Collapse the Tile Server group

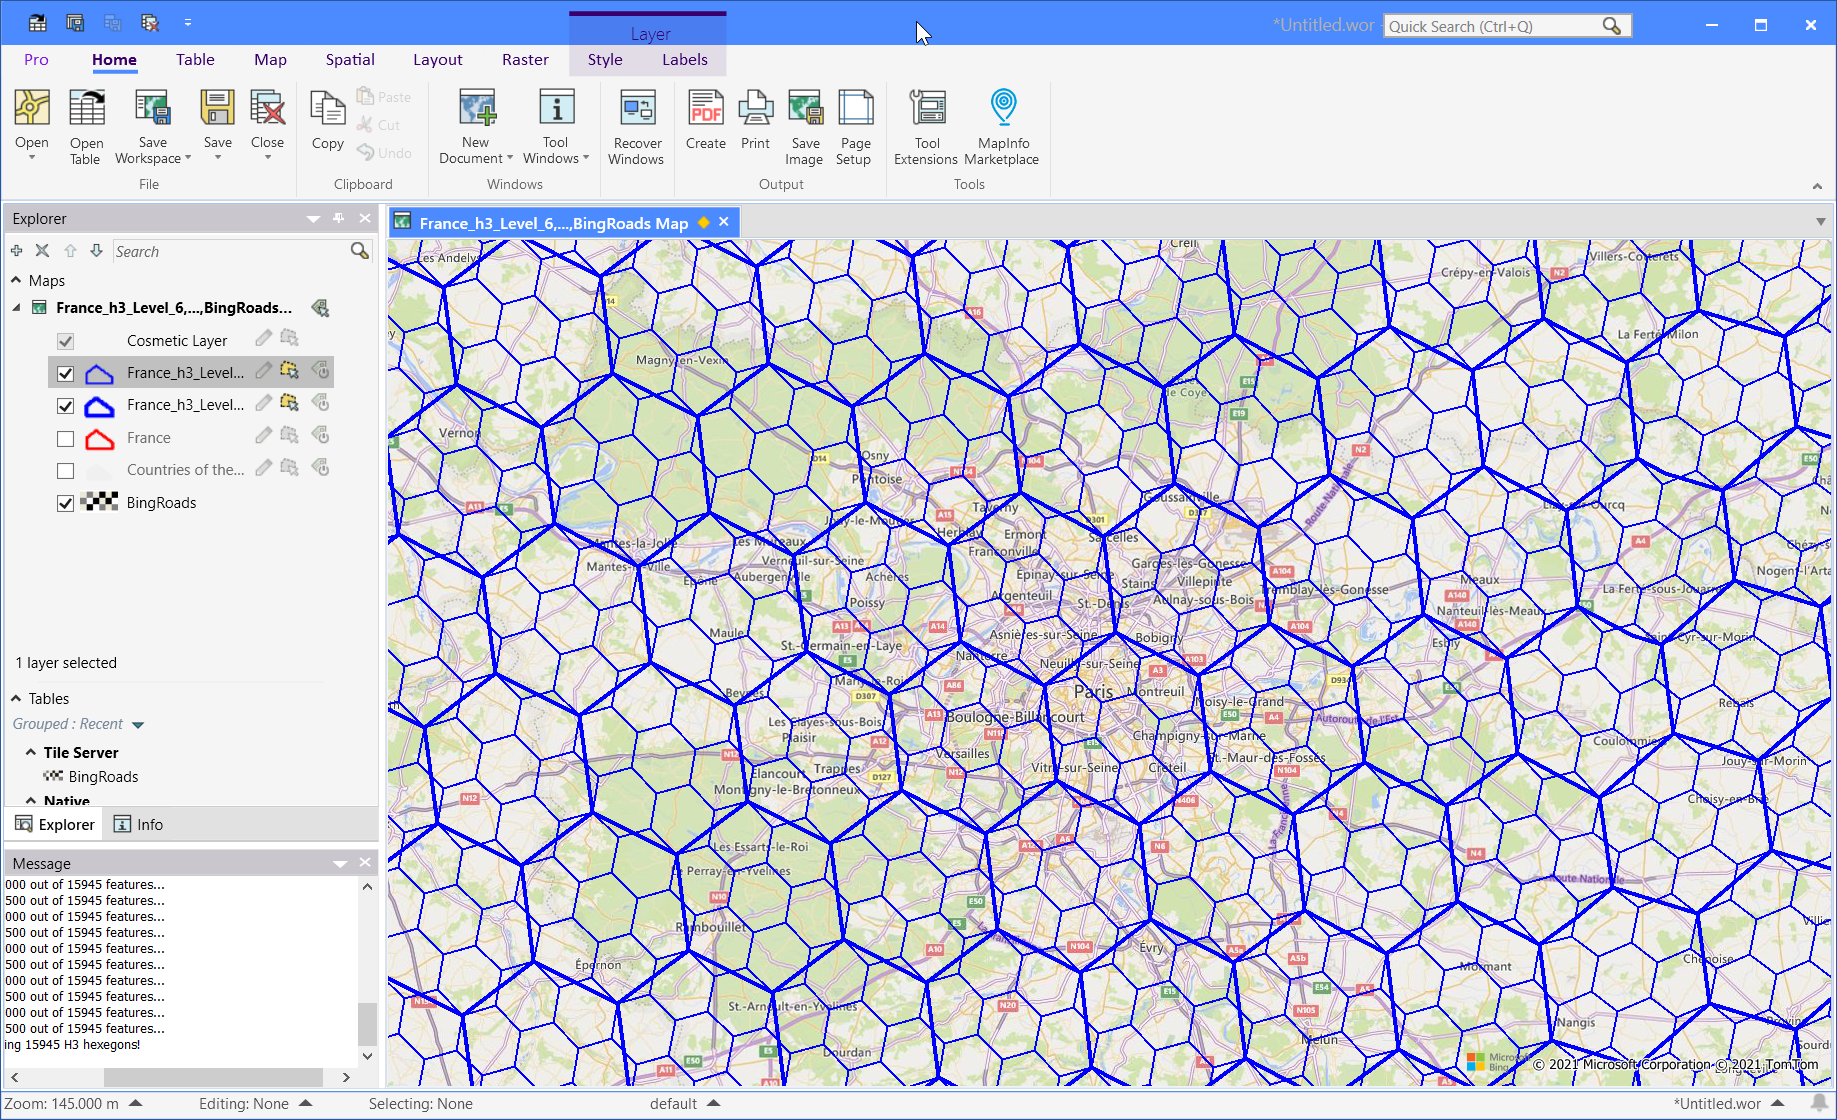pyautogui.click(x=31, y=752)
